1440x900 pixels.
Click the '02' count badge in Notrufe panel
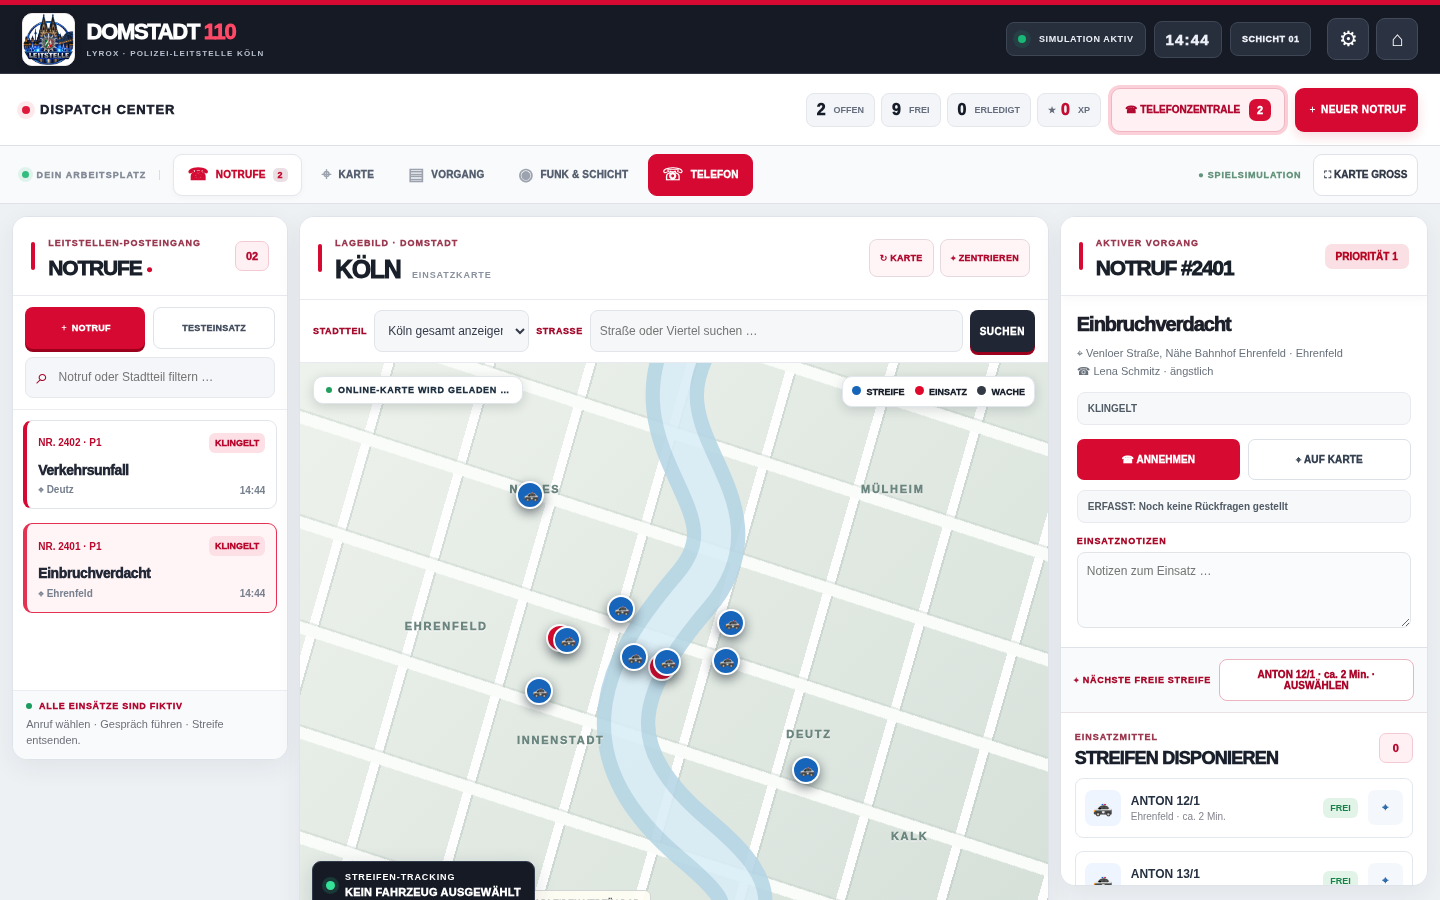[x=252, y=256]
